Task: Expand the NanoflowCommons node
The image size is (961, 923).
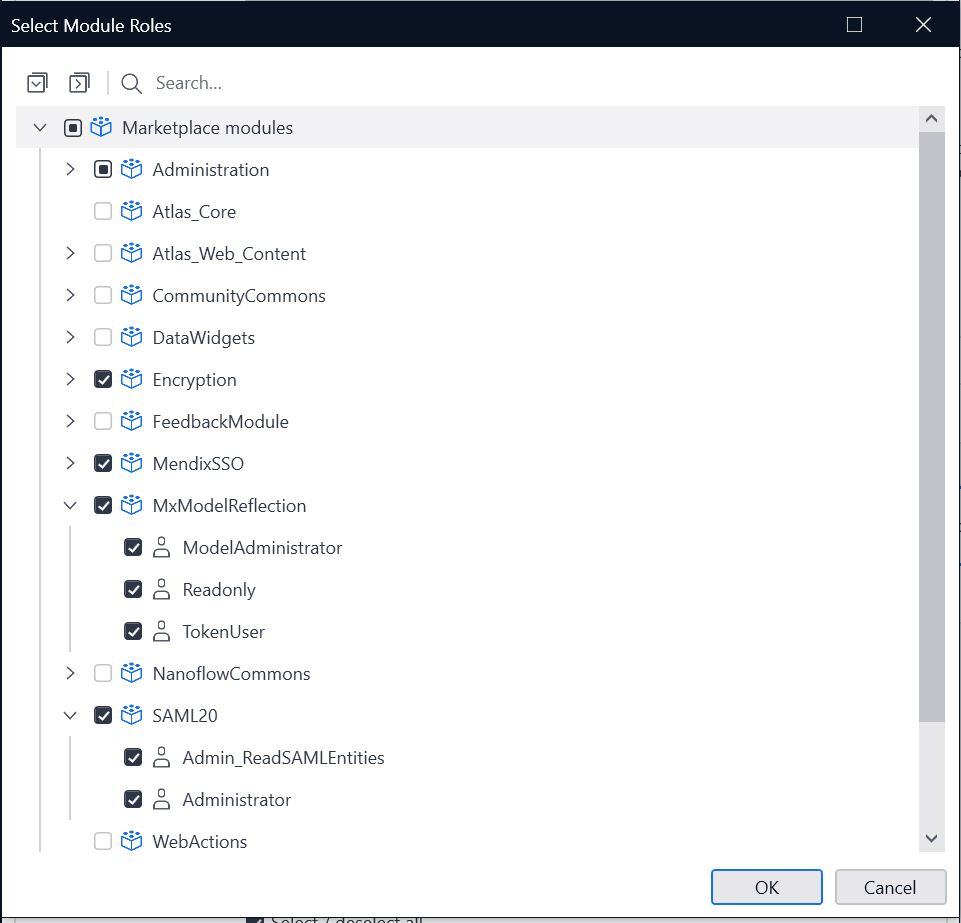Action: [70, 673]
